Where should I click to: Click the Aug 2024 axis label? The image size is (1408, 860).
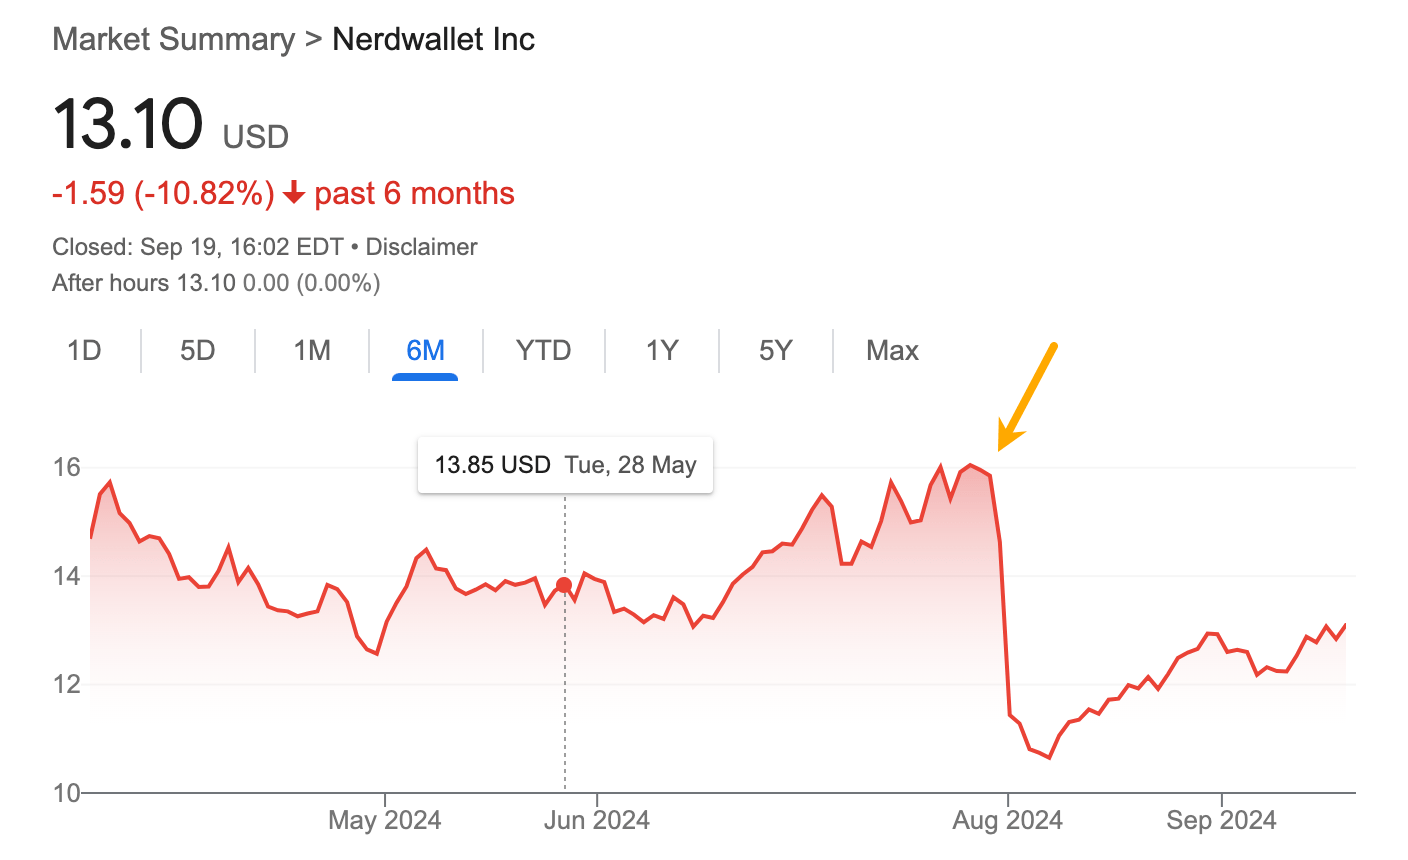(1008, 819)
